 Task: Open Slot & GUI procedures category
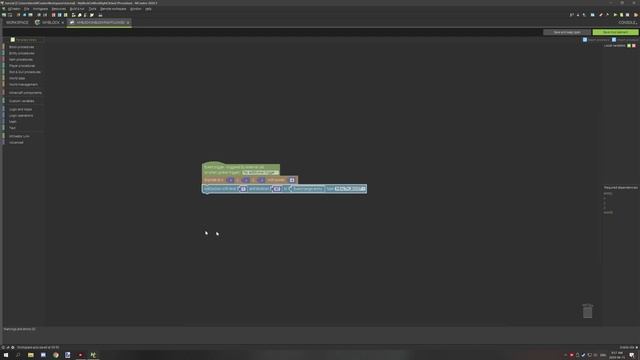point(24,72)
